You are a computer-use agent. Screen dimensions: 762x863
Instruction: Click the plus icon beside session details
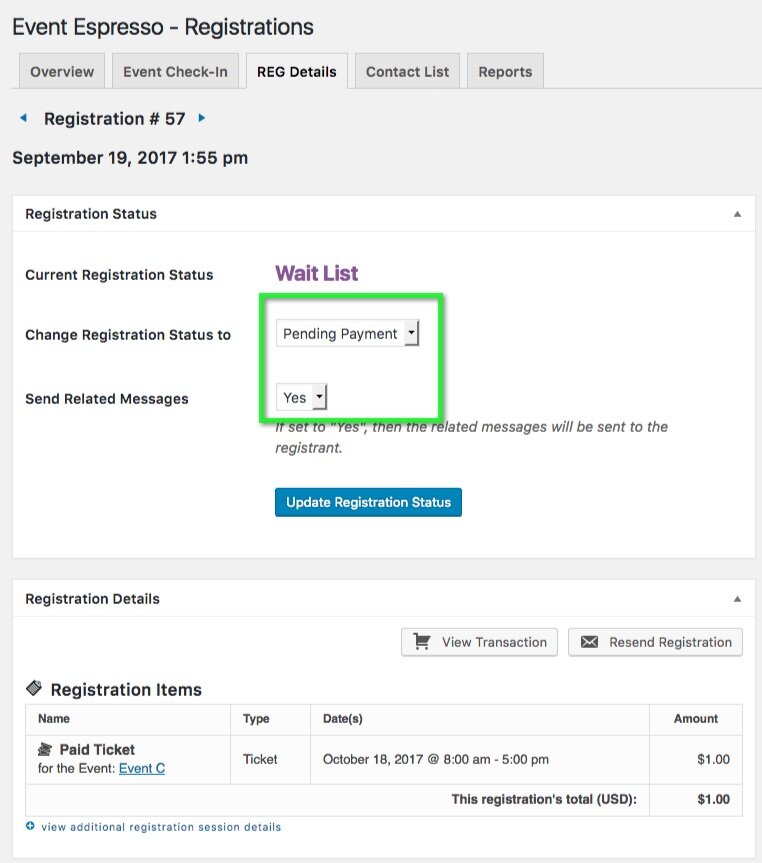coord(30,827)
